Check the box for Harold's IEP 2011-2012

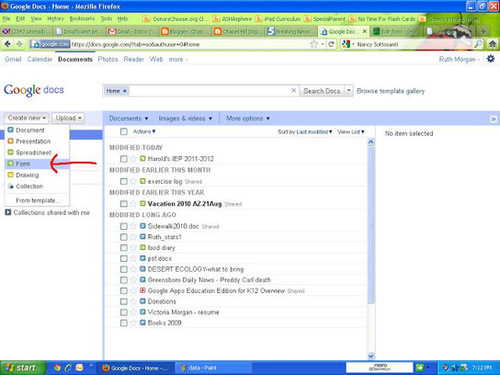click(x=124, y=159)
